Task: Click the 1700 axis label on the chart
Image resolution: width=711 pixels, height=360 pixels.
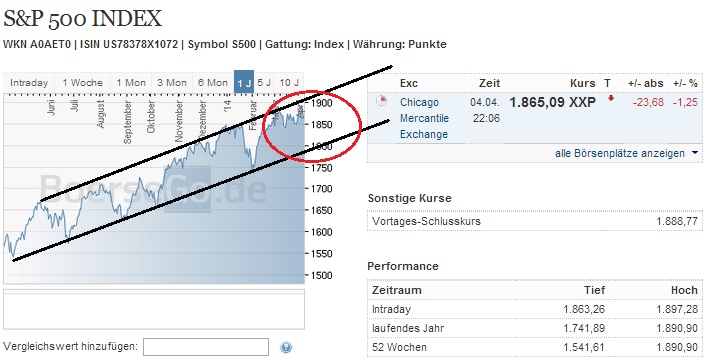Action: (321, 189)
